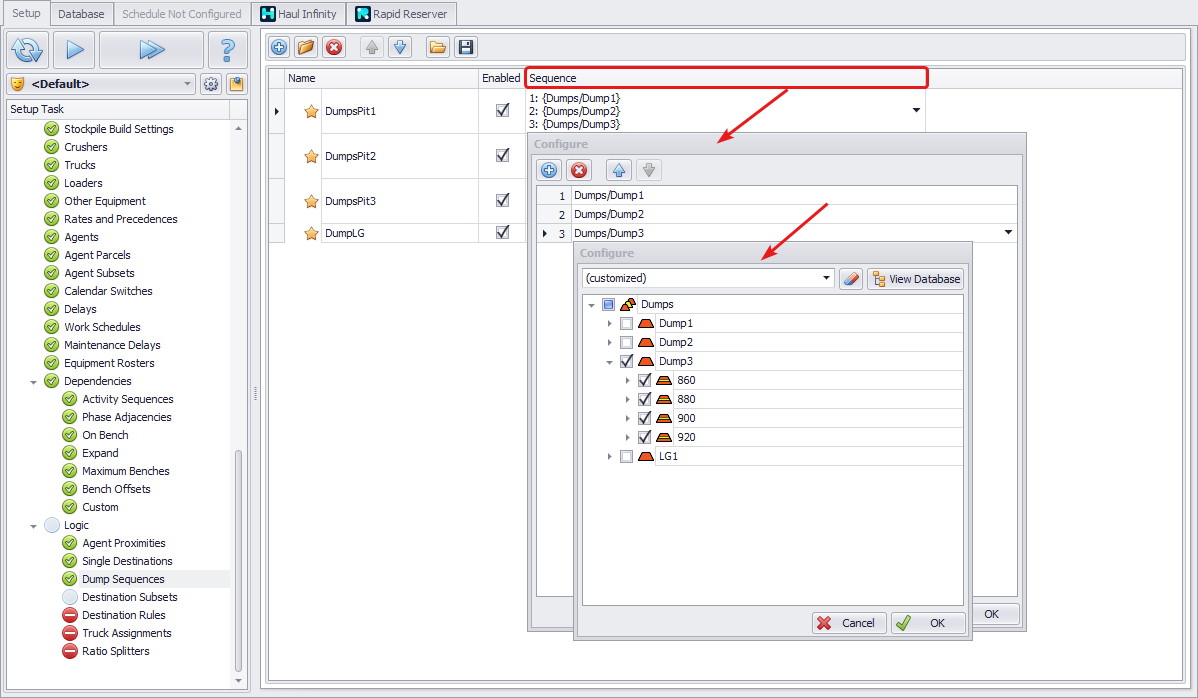1198x698 pixels.
Task: Toggle Enabled checkbox for DumpLG
Action: (x=502, y=232)
